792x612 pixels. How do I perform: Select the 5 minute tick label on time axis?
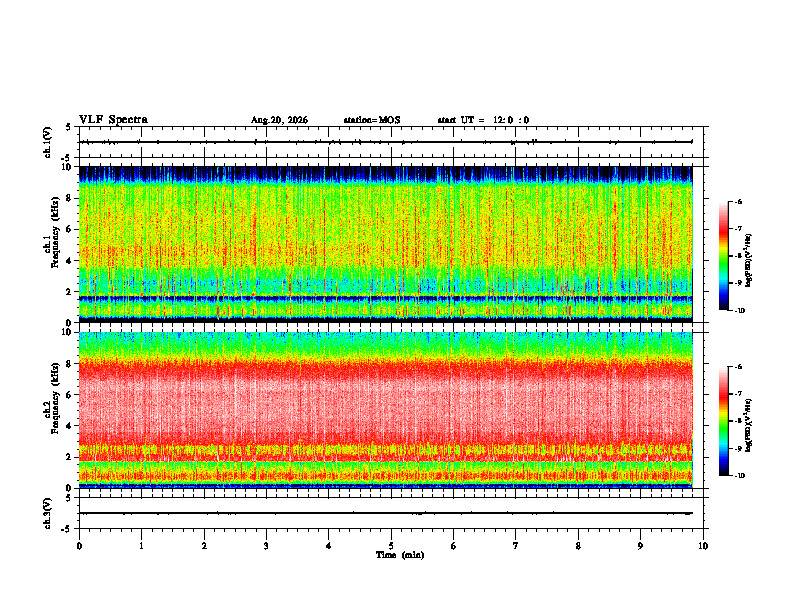391,546
